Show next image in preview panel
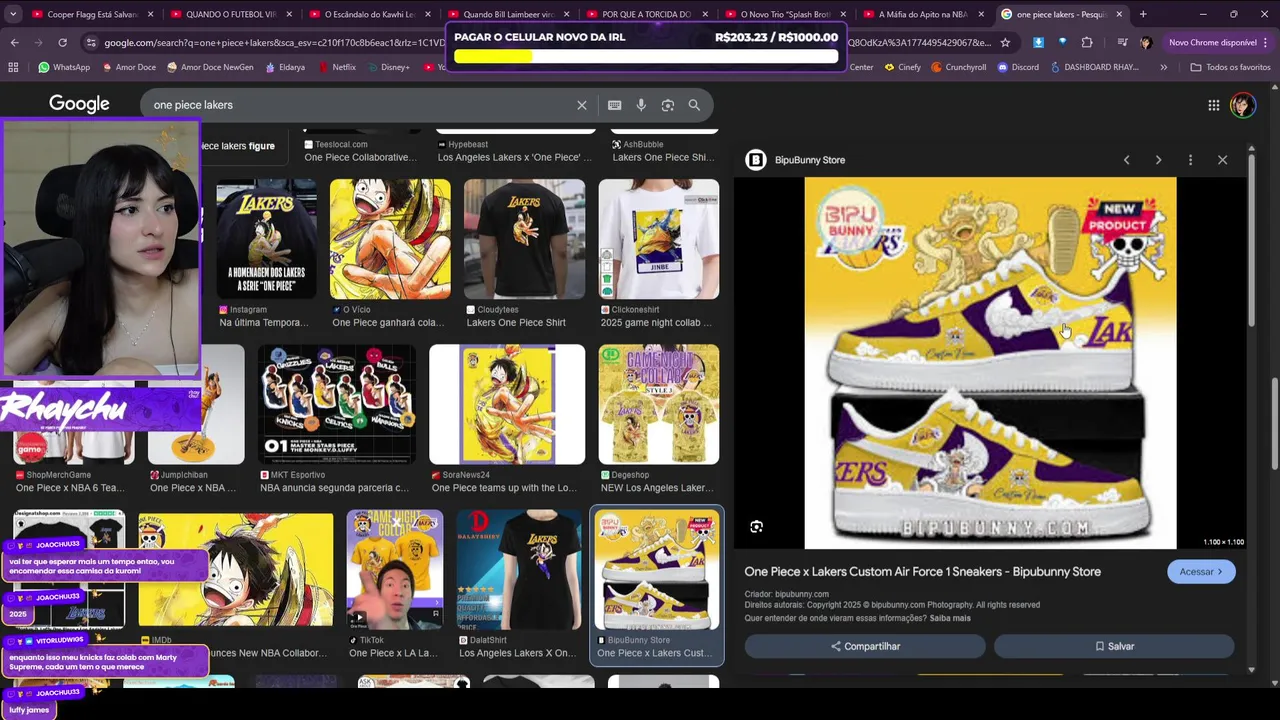 coord(1158,160)
